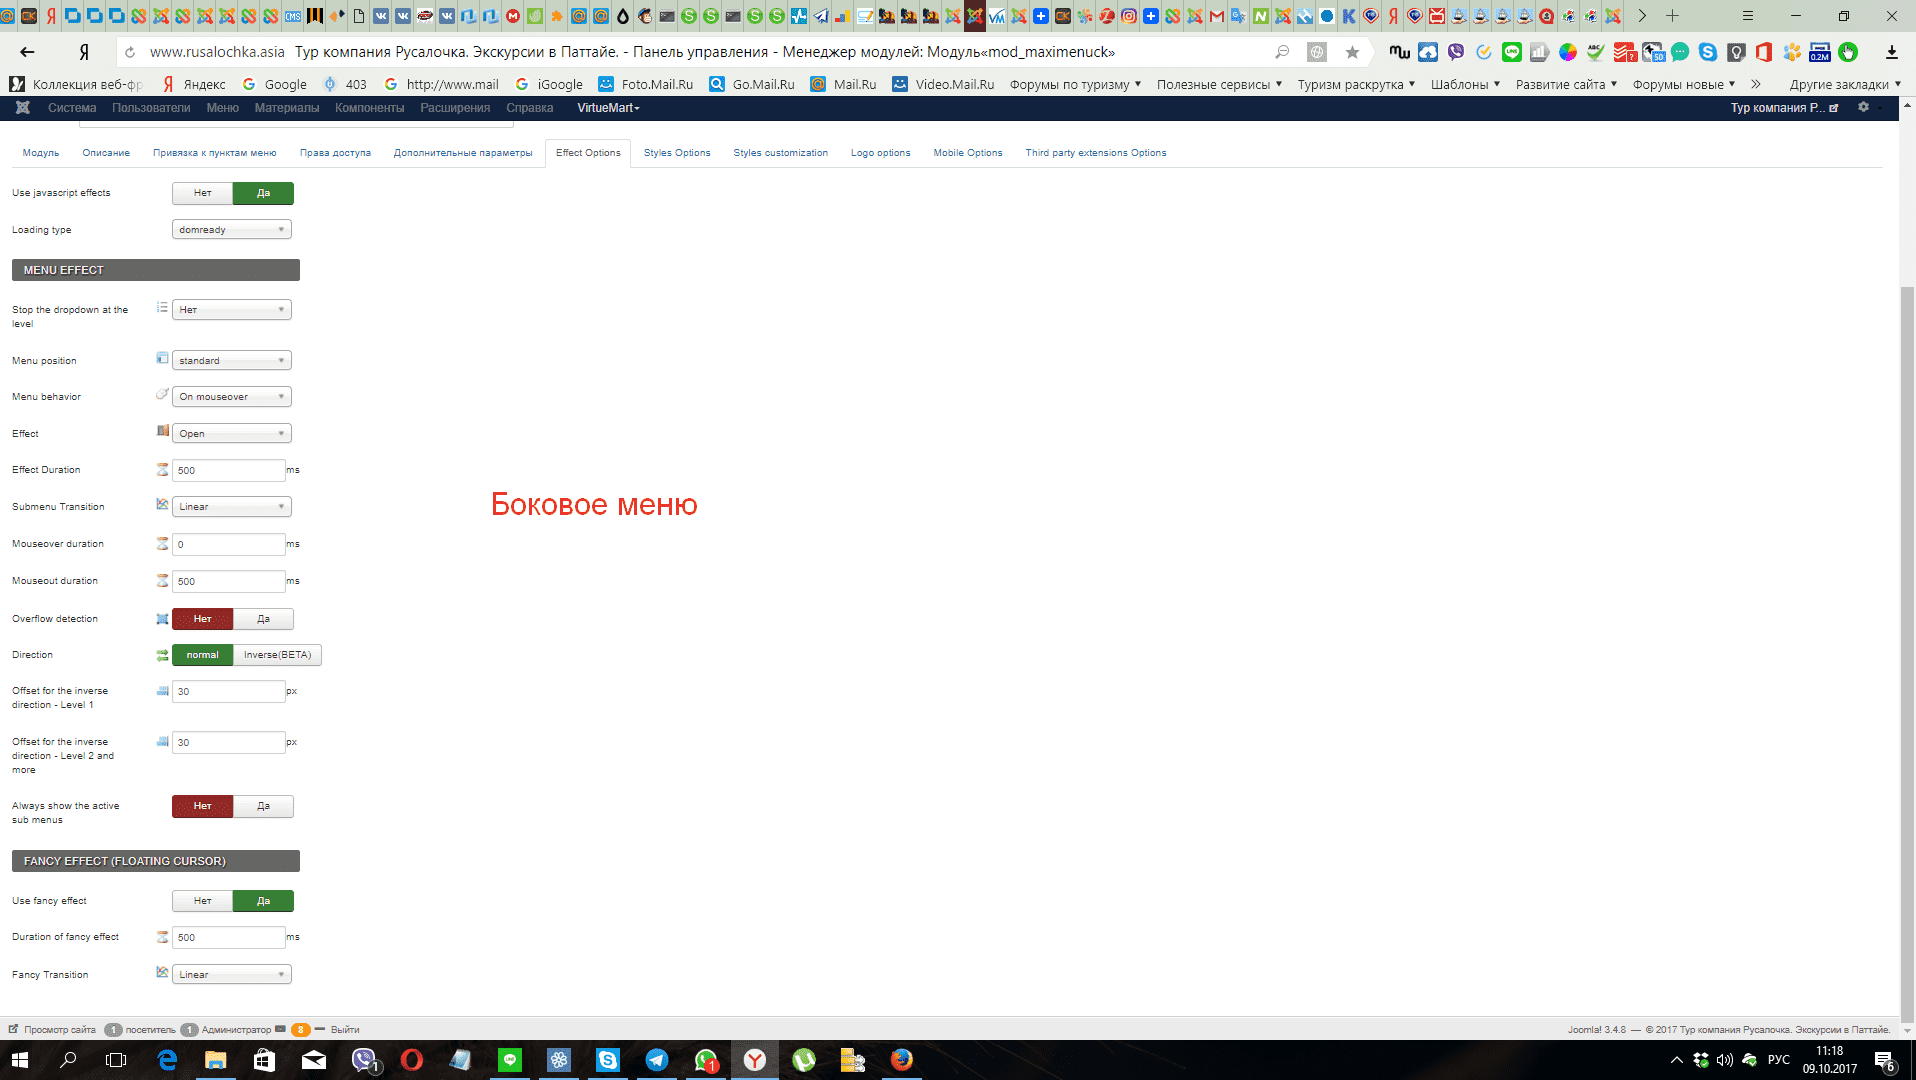Screen dimensions: 1916x1080
Task: Open the Submenu Transition dropdown
Action: coord(232,507)
